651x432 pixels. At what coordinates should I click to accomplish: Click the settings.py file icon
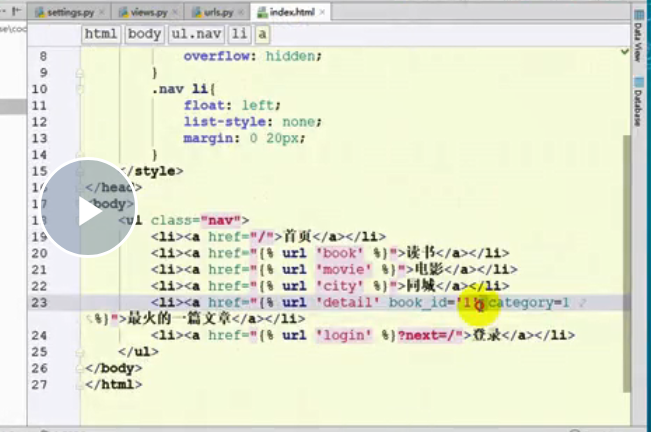tap(40, 12)
